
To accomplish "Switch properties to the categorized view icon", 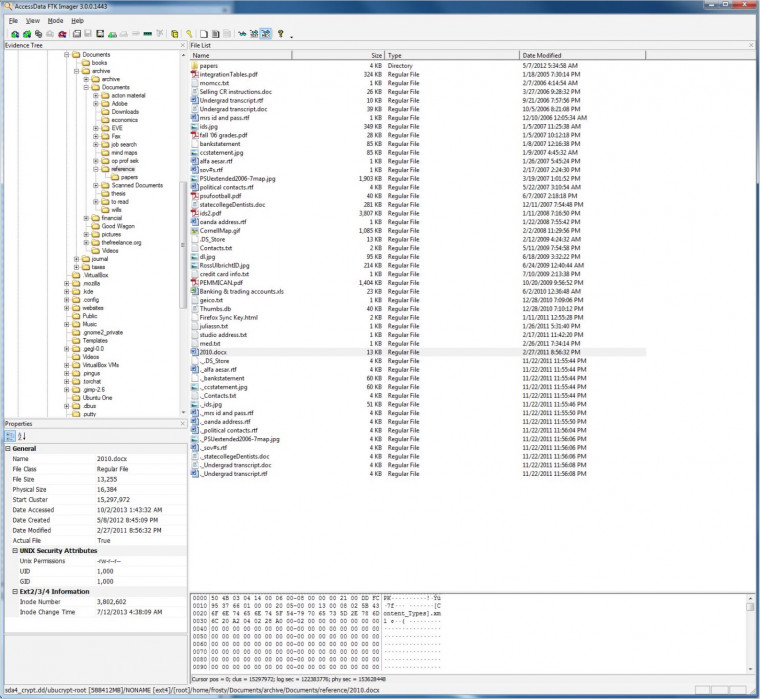I will pos(11,435).
